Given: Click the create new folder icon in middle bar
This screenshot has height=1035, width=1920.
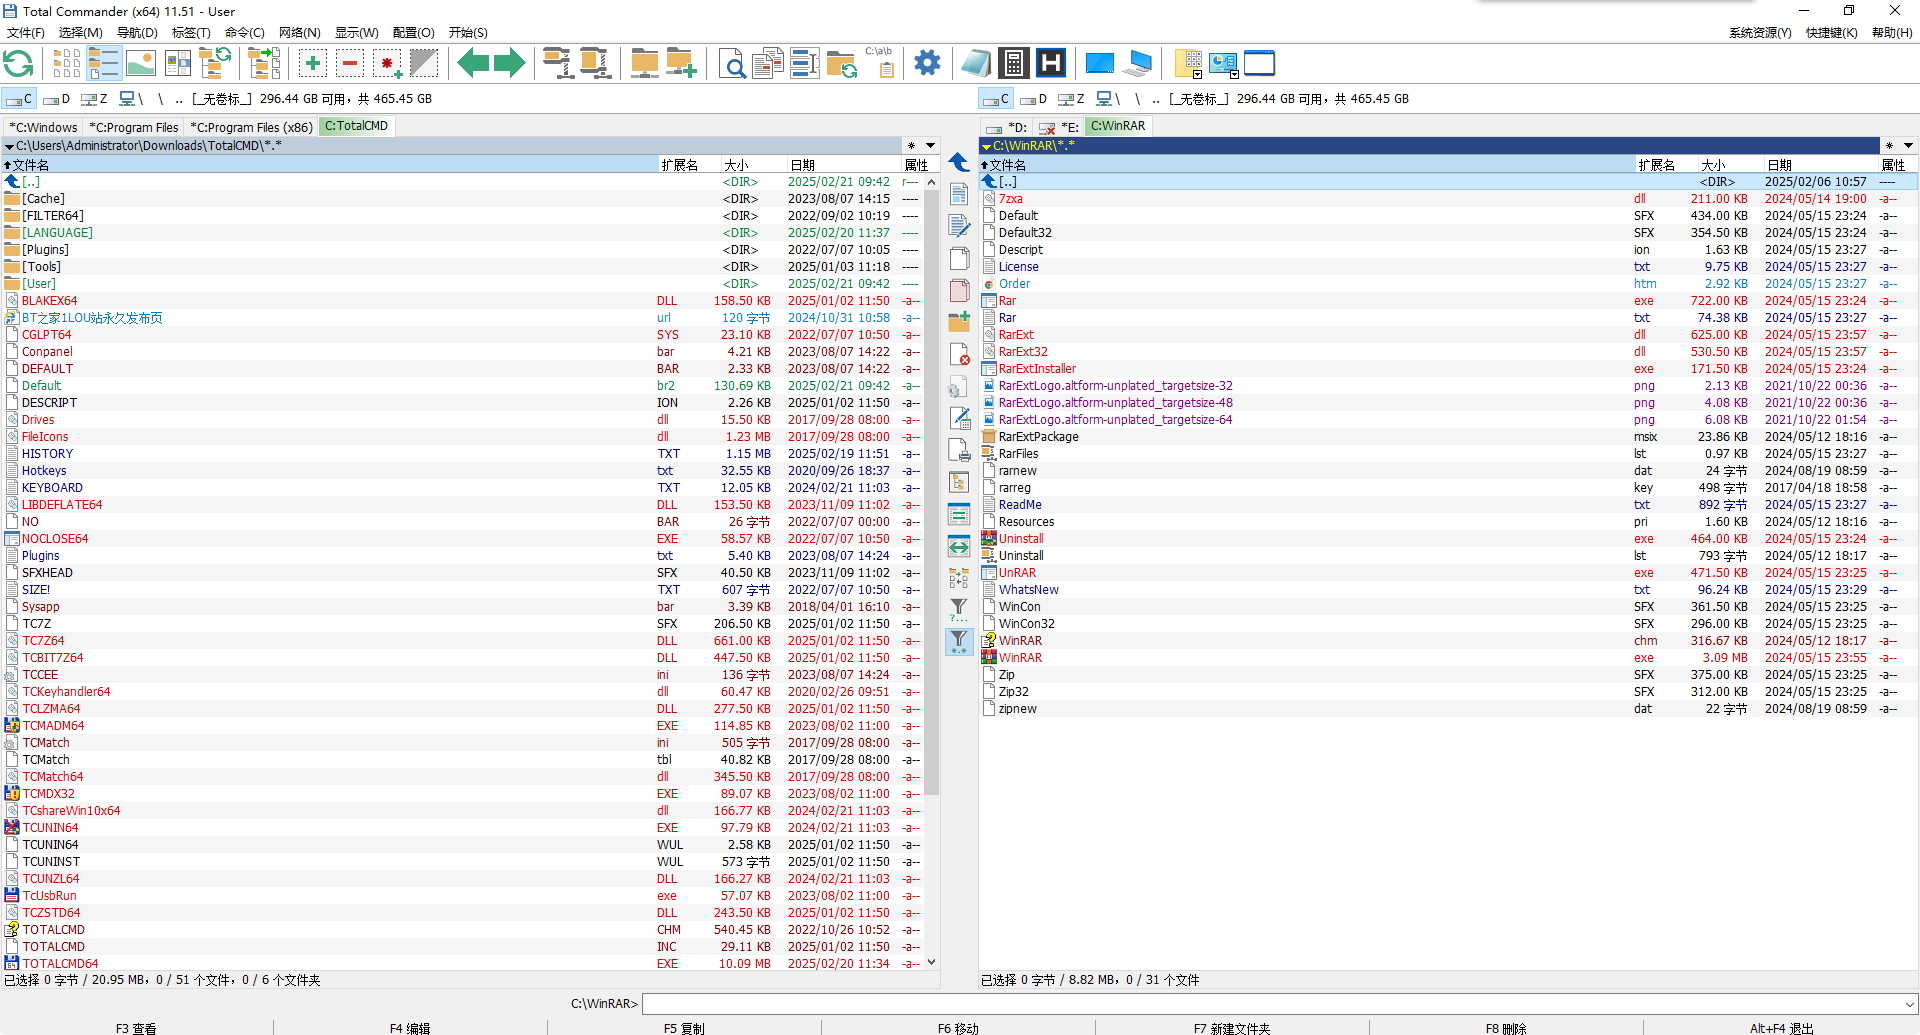Looking at the screenshot, I should (959, 322).
